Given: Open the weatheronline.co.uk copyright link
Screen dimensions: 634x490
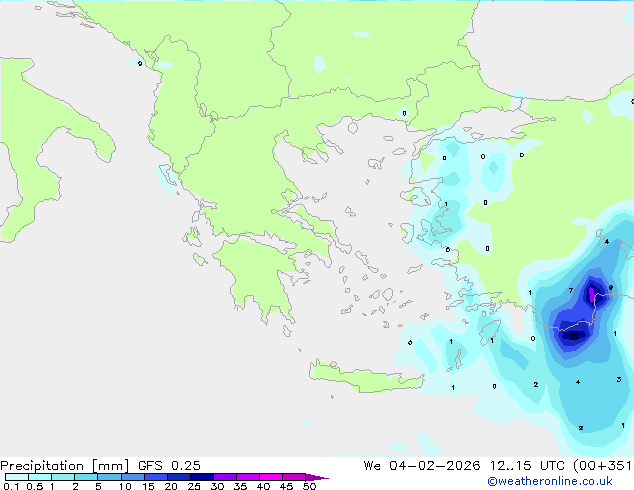Looking at the screenshot, I should [x=549, y=481].
